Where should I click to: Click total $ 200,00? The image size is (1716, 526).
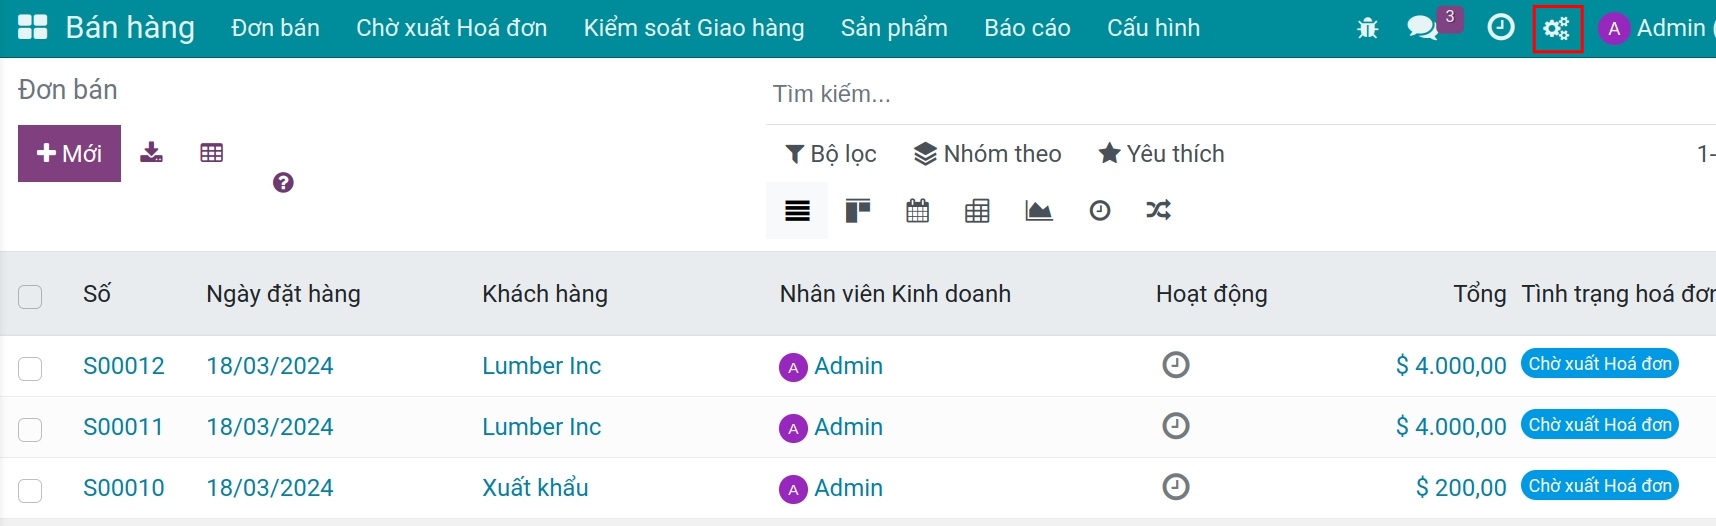point(1461,488)
